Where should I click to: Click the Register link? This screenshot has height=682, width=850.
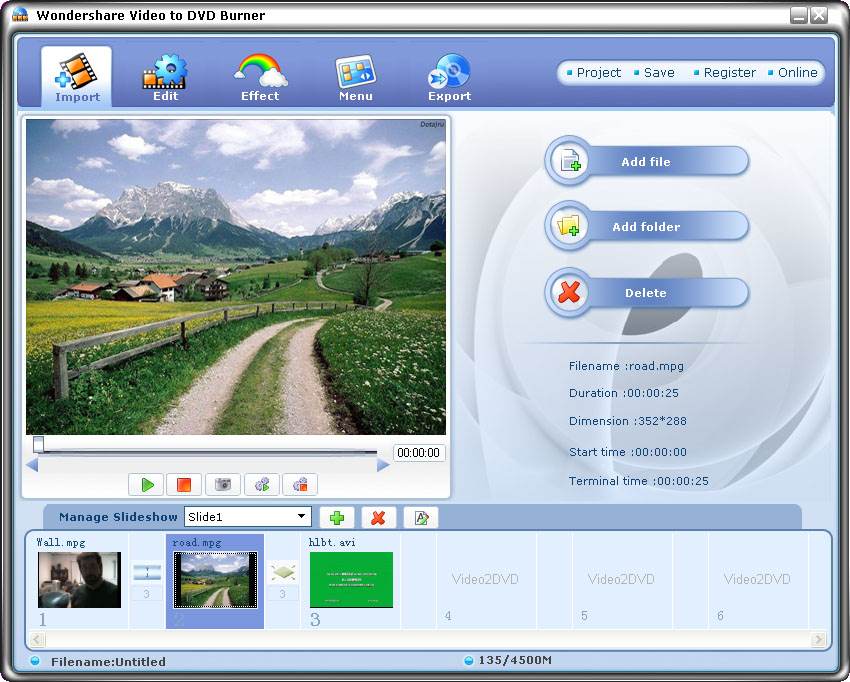coord(729,73)
